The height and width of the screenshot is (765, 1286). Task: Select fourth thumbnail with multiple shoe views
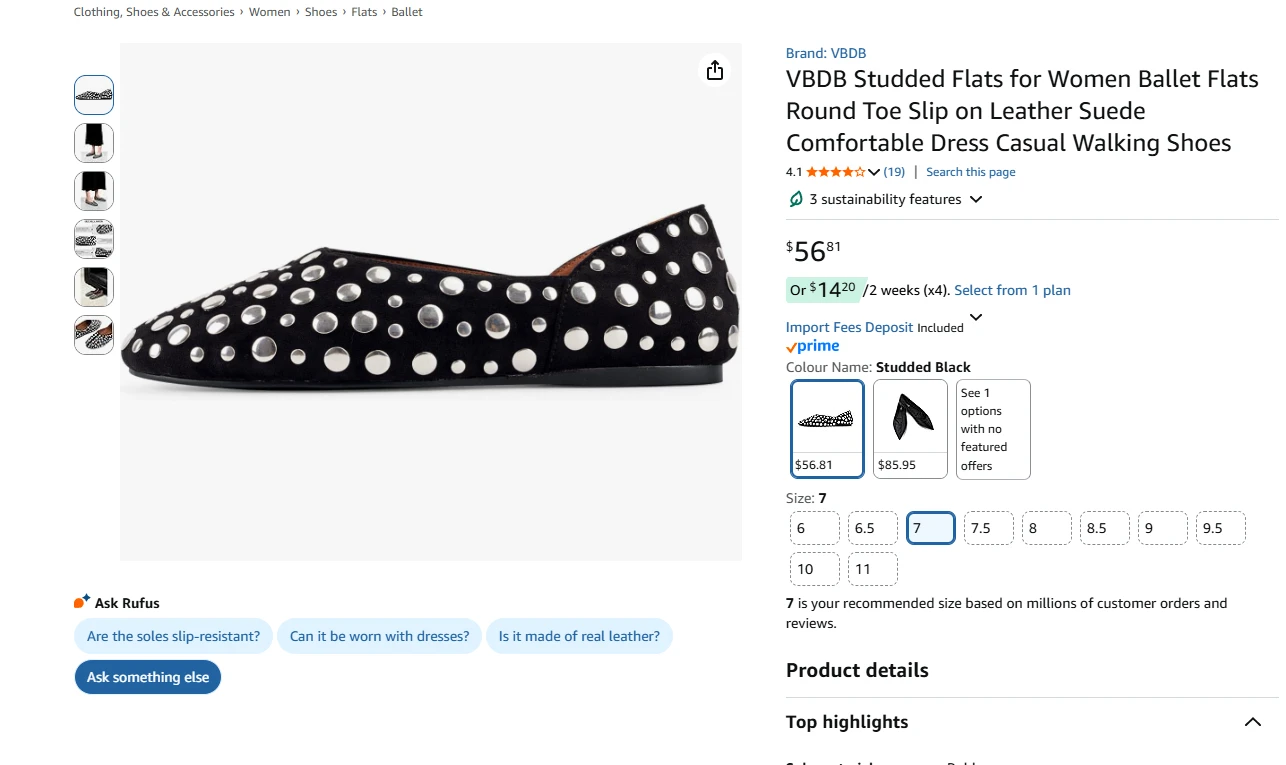94,239
